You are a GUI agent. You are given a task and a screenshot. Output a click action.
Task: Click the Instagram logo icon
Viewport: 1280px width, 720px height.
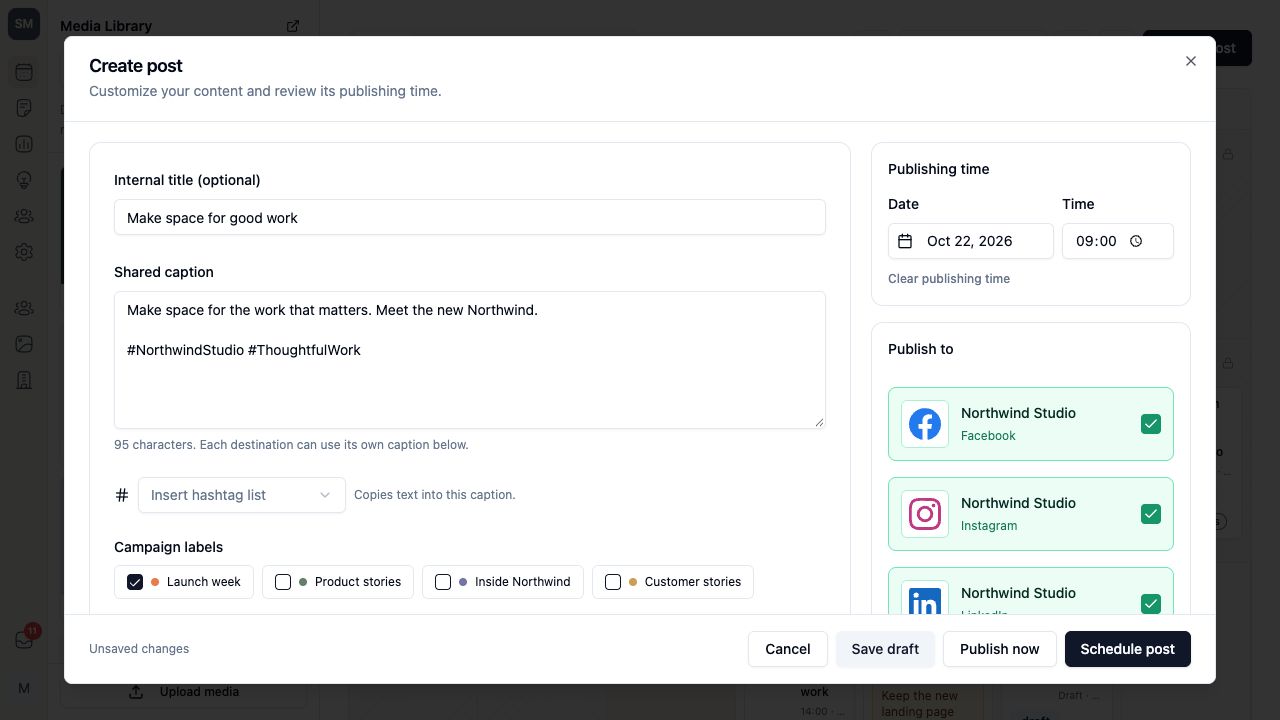(x=925, y=514)
